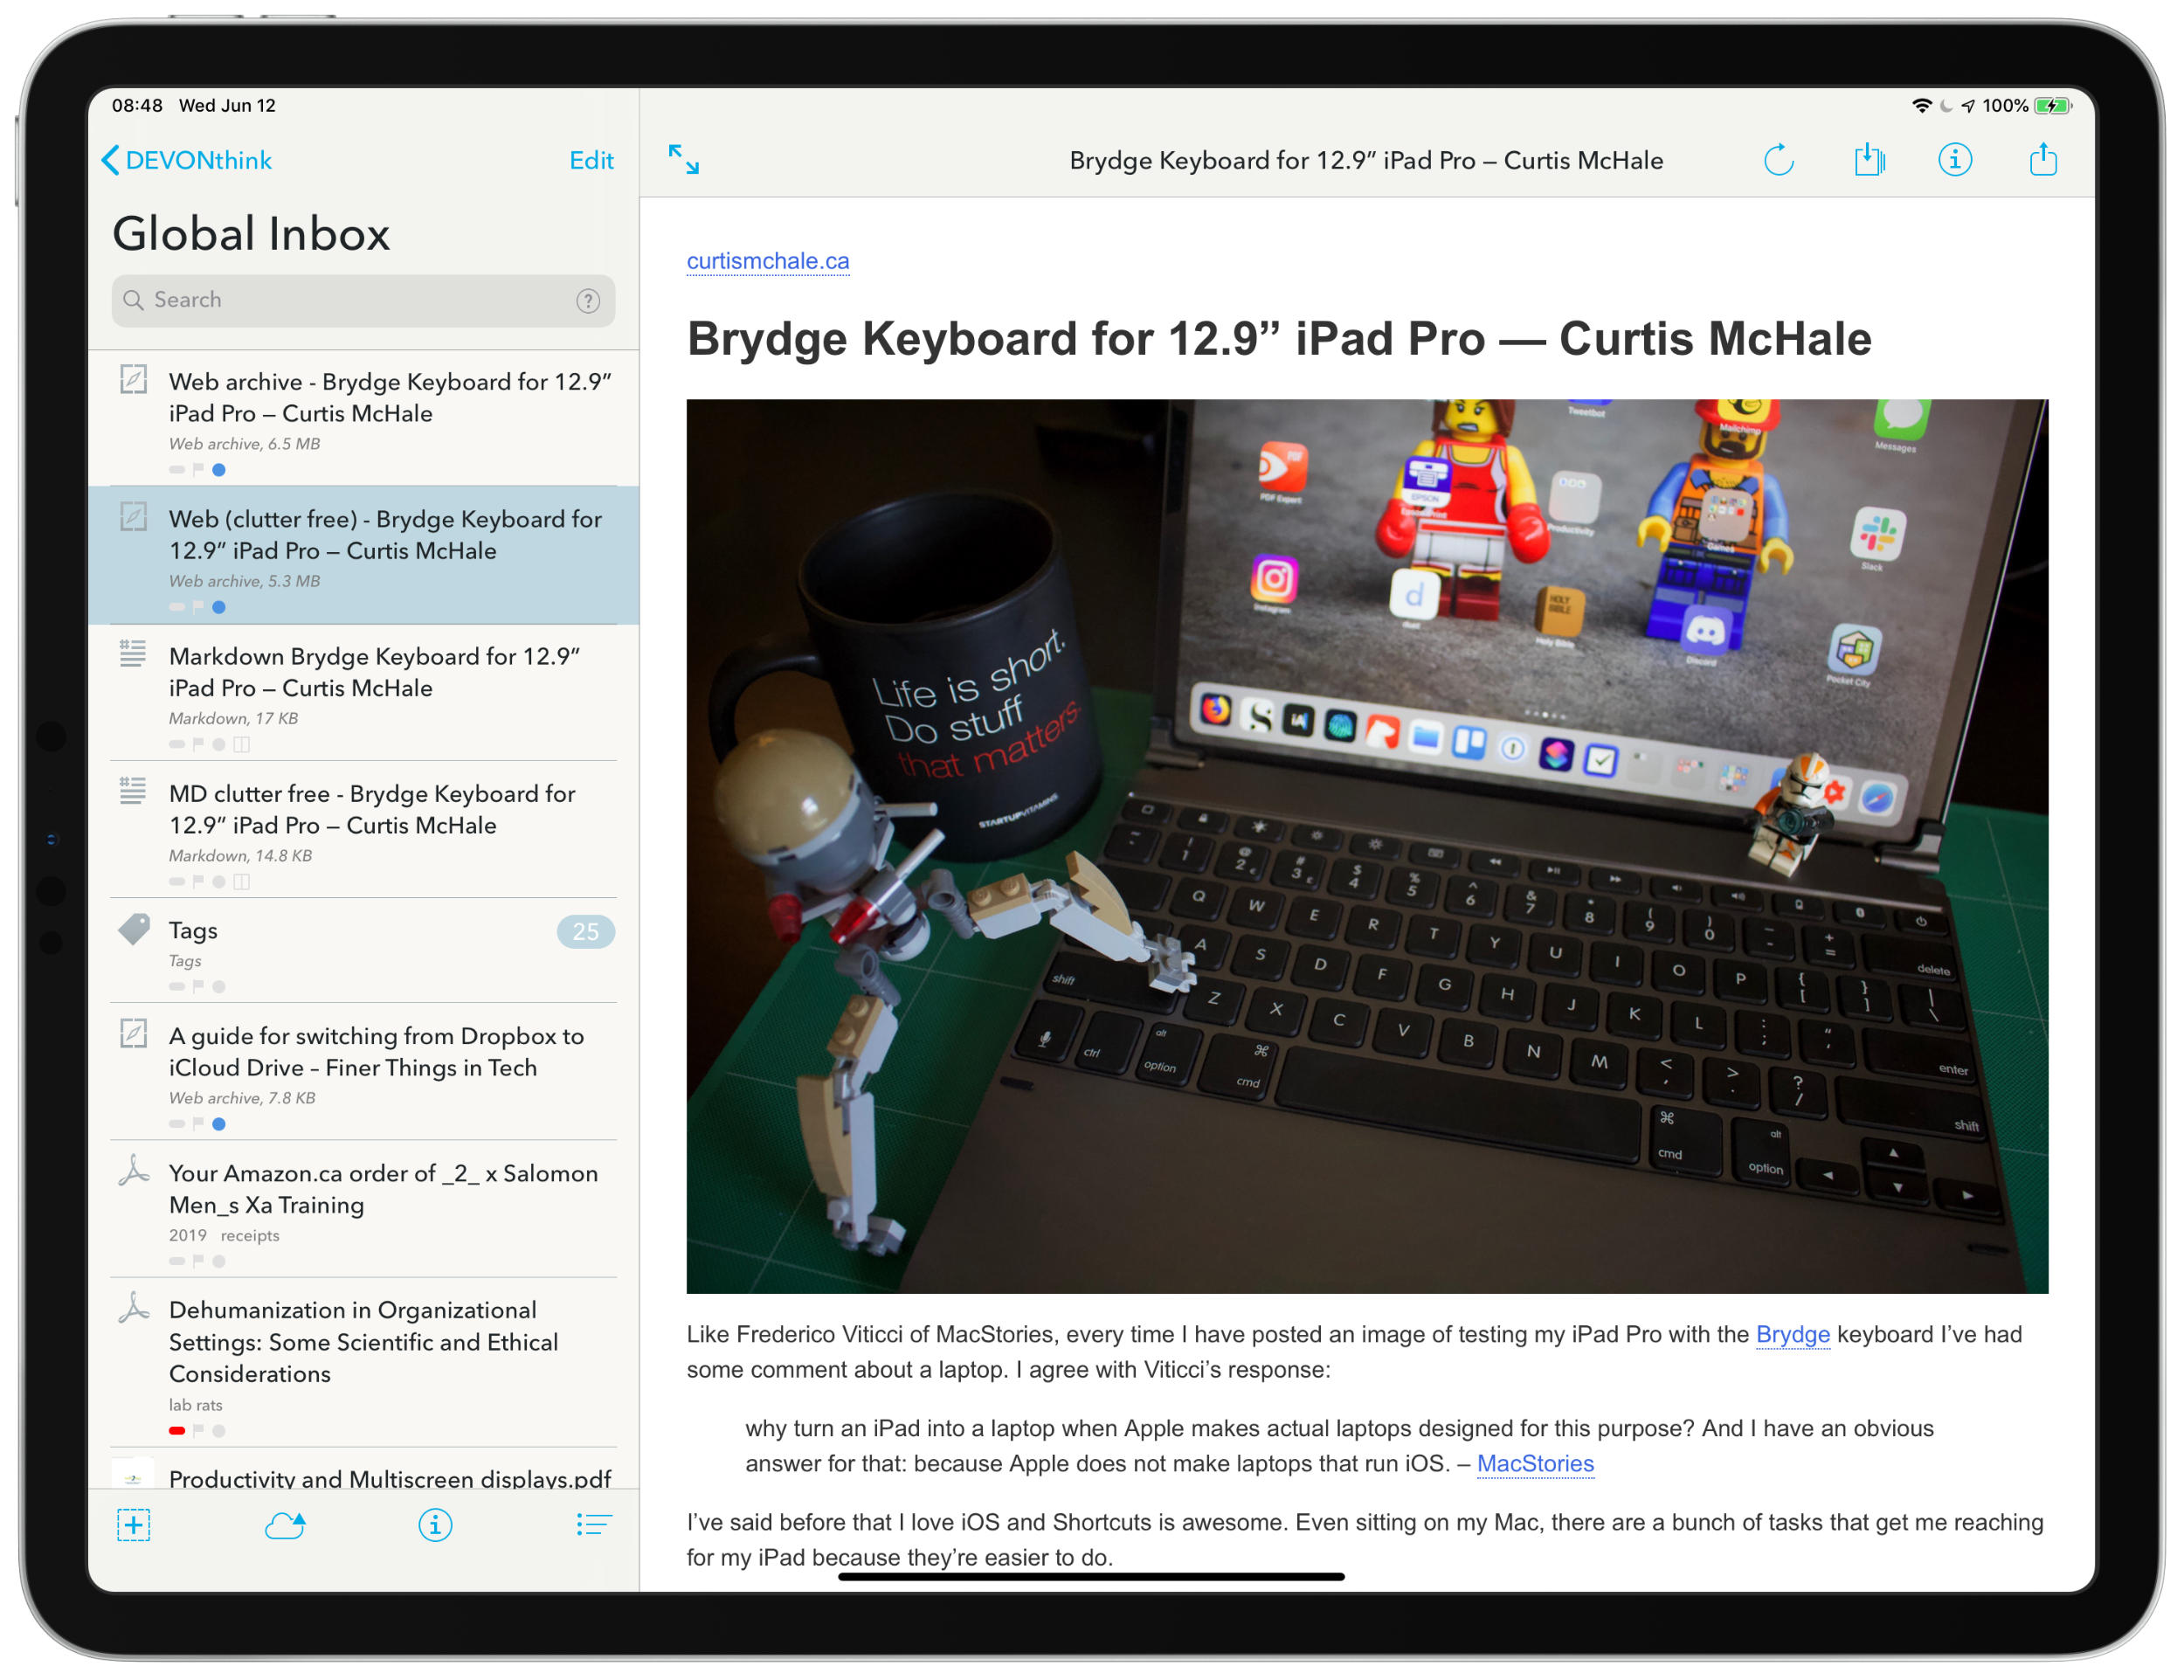The width and height of the screenshot is (2184, 1680).
Task: Tap the cloud sync icon
Action: tap(285, 1525)
